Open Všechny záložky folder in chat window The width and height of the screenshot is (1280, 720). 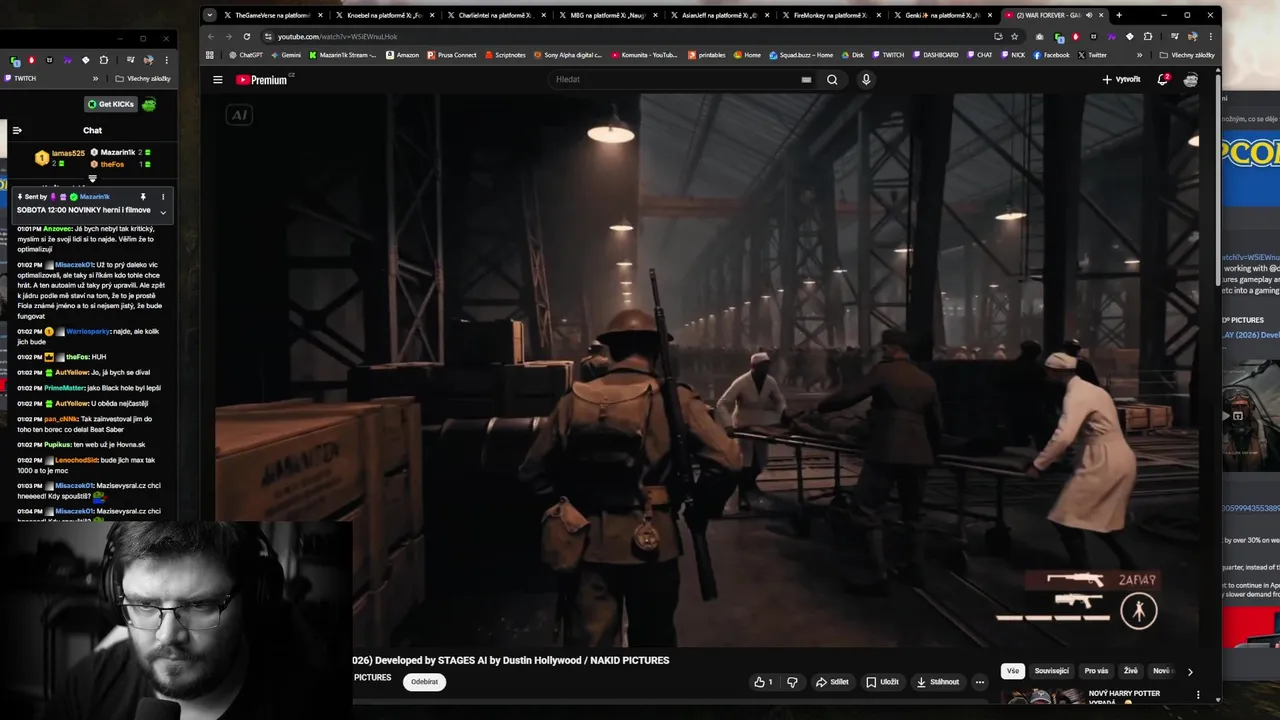point(143,78)
